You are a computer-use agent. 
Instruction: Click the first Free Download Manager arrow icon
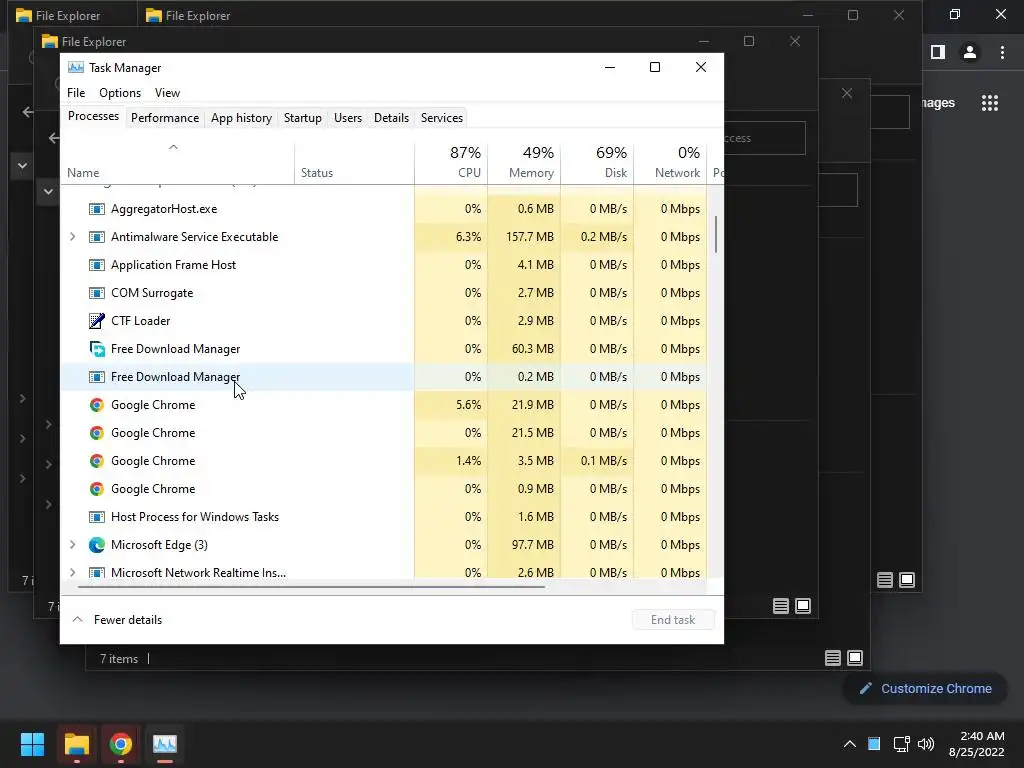tap(97, 349)
